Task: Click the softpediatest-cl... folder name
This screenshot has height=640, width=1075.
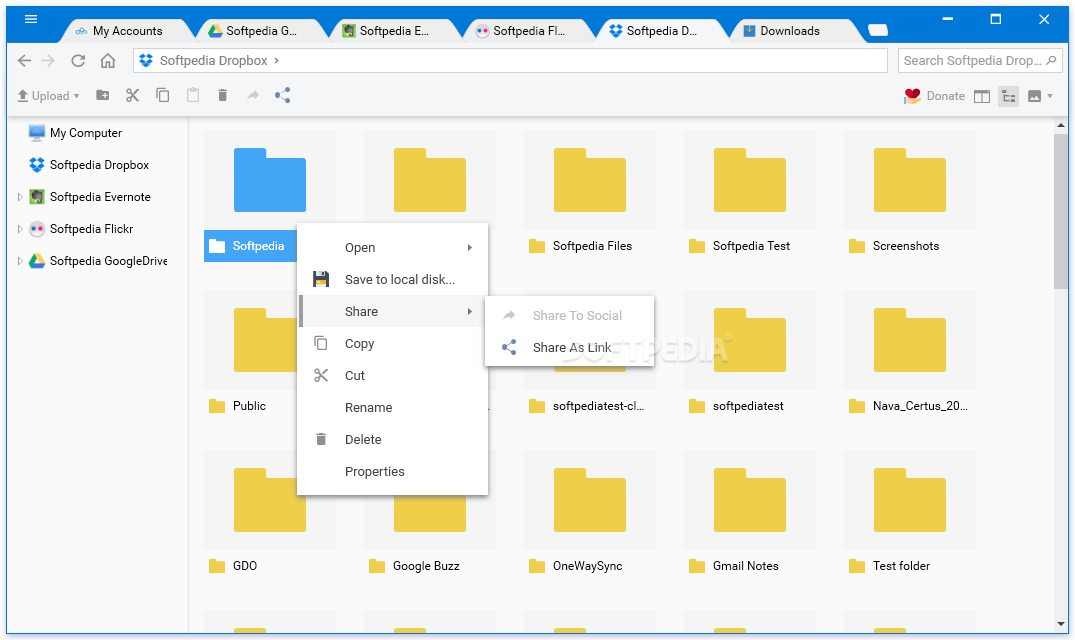Action: pos(598,406)
